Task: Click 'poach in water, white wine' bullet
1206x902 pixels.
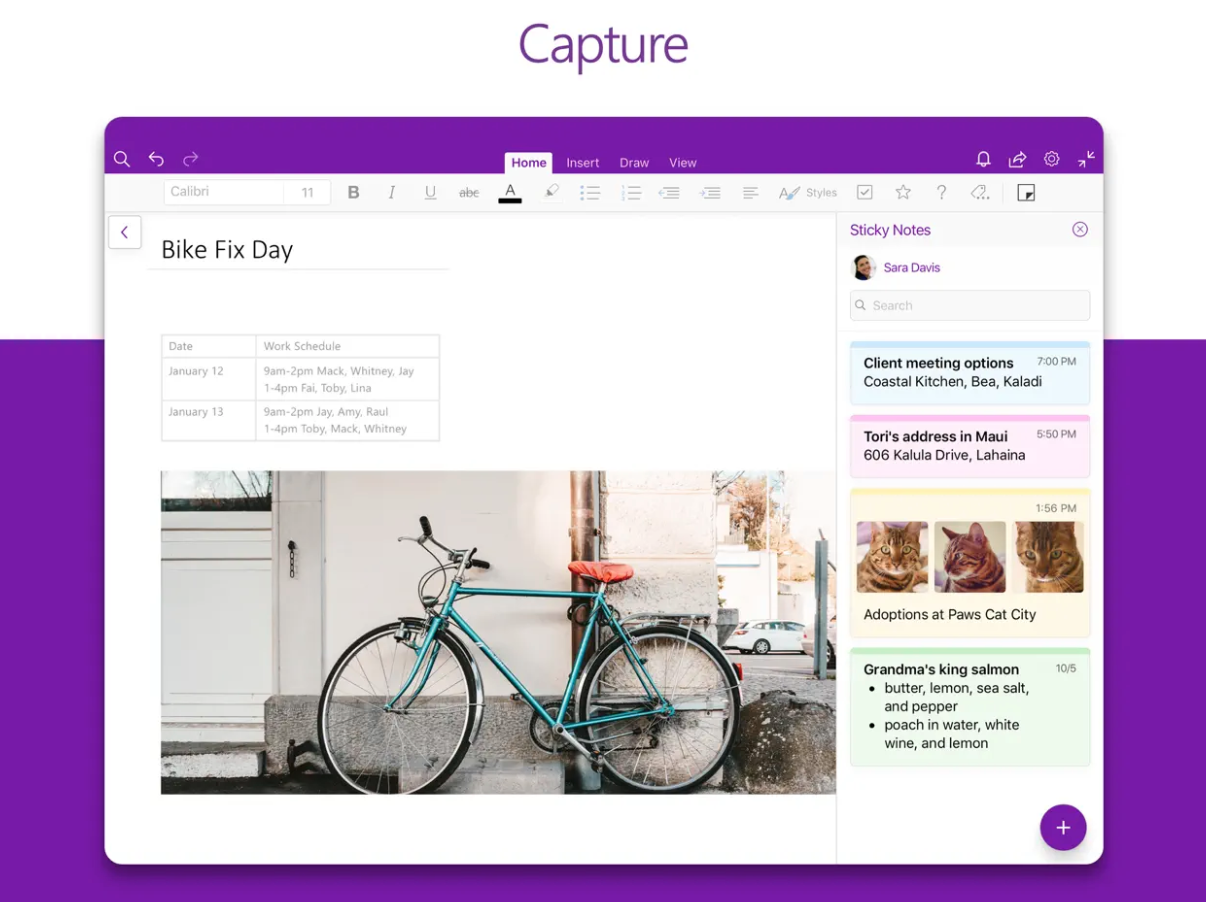Action: point(951,734)
